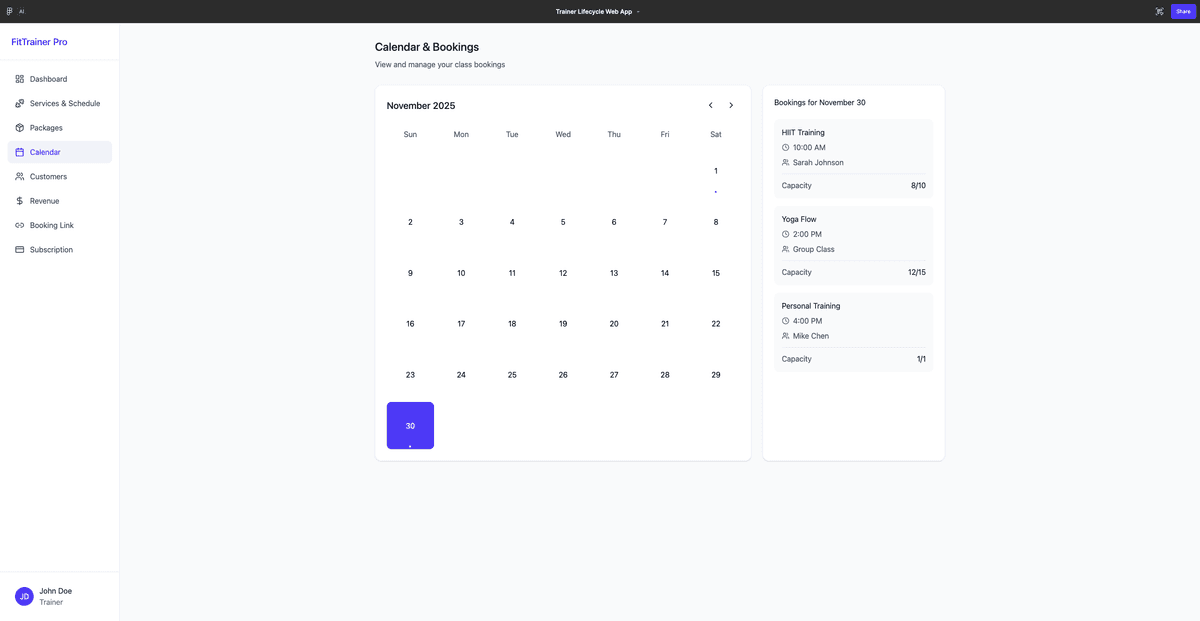Viewport: 1200px width, 621px height.
Task: Select the Revenue dollar-sign icon
Action: [x=18, y=200]
